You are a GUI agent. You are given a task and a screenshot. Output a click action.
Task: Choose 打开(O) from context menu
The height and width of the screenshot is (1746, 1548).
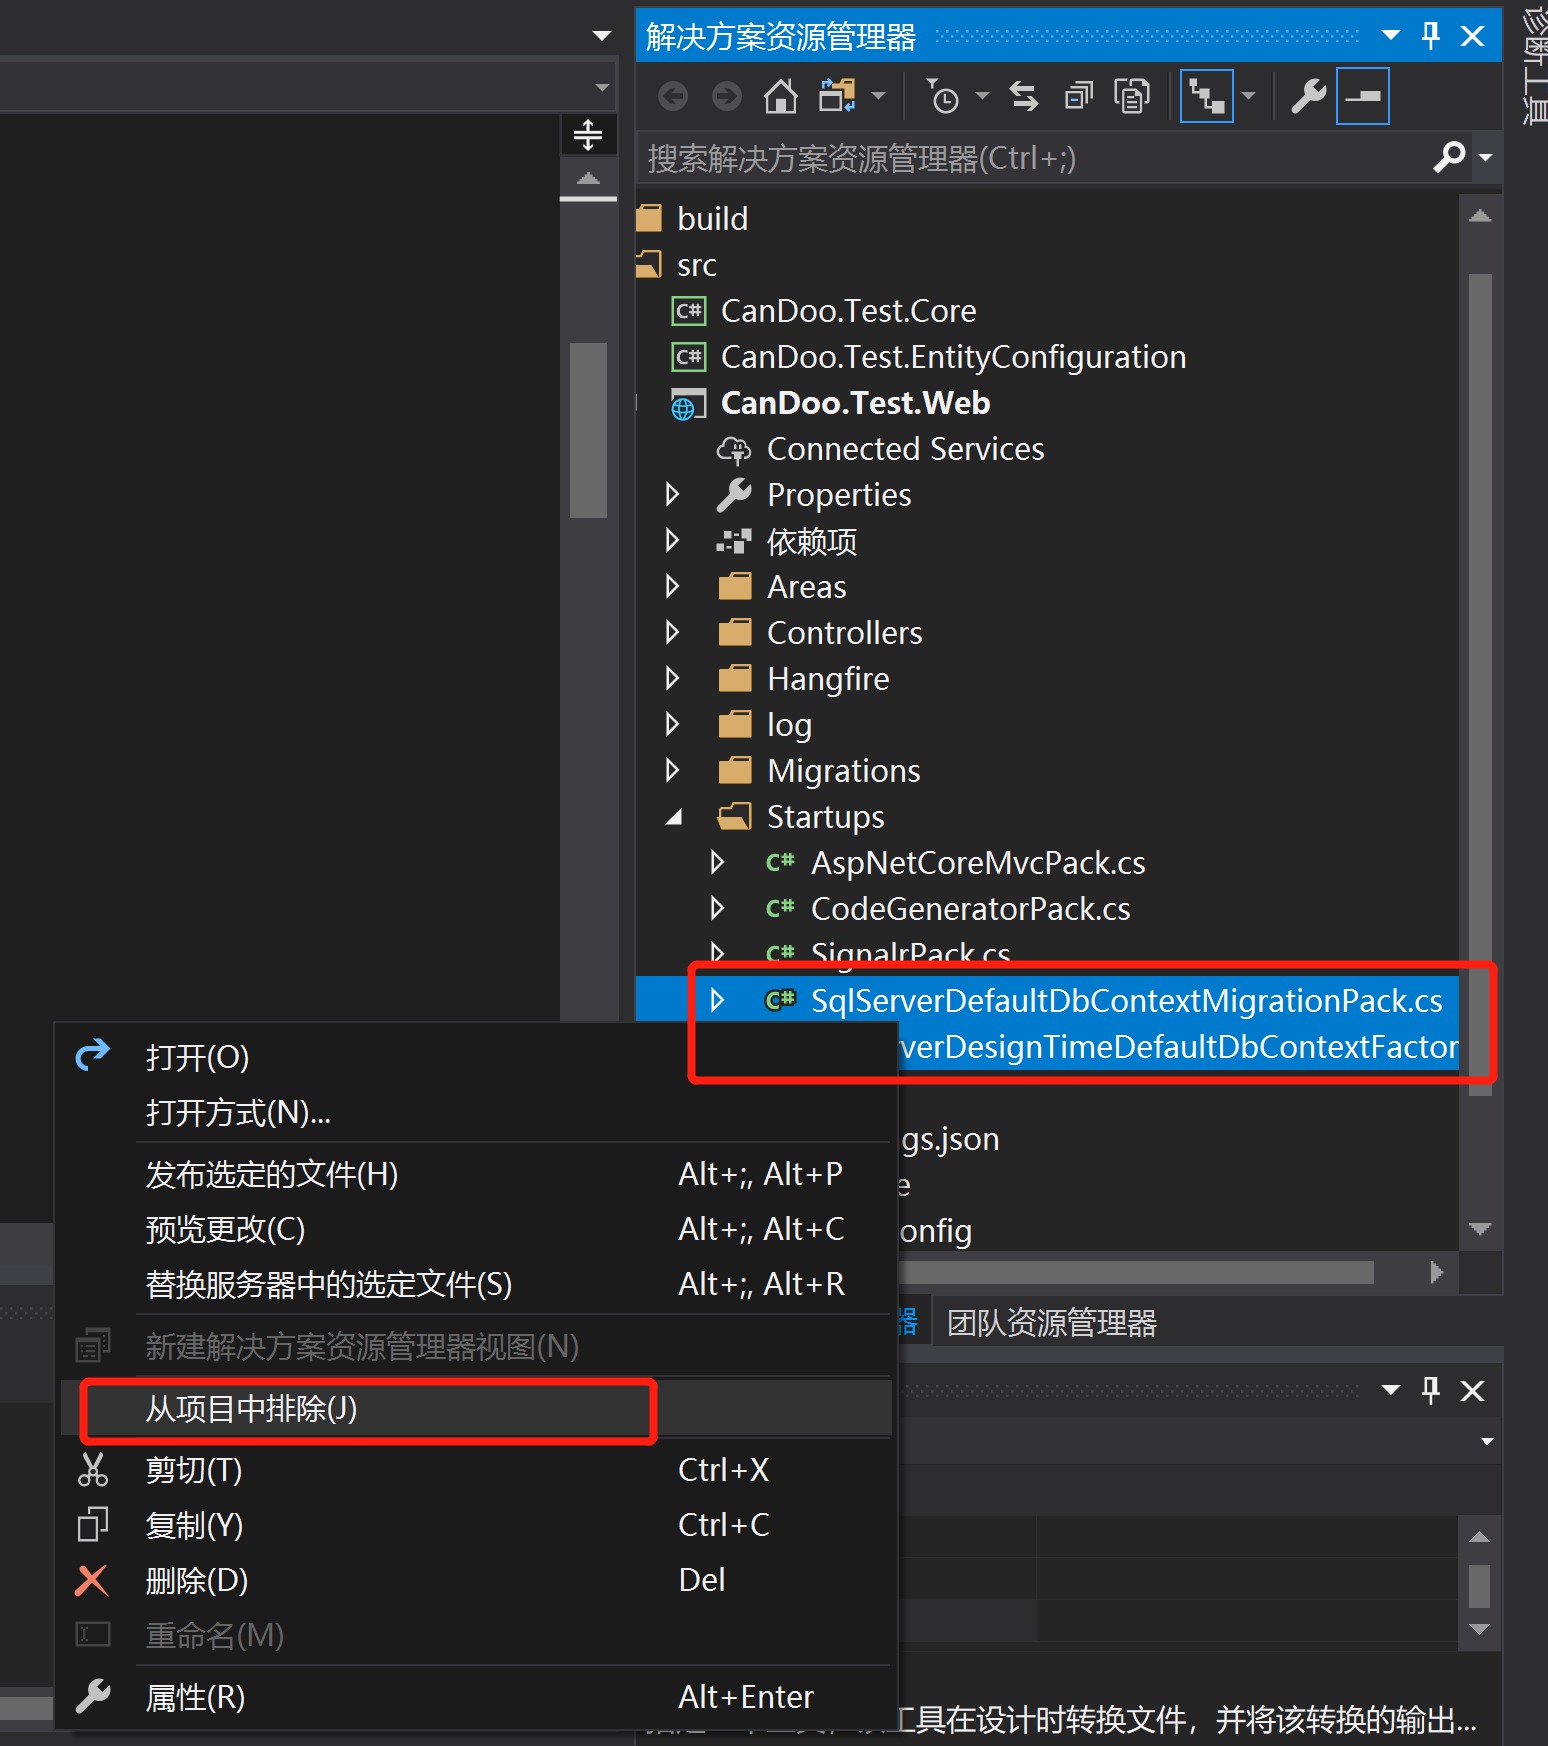point(476,1057)
